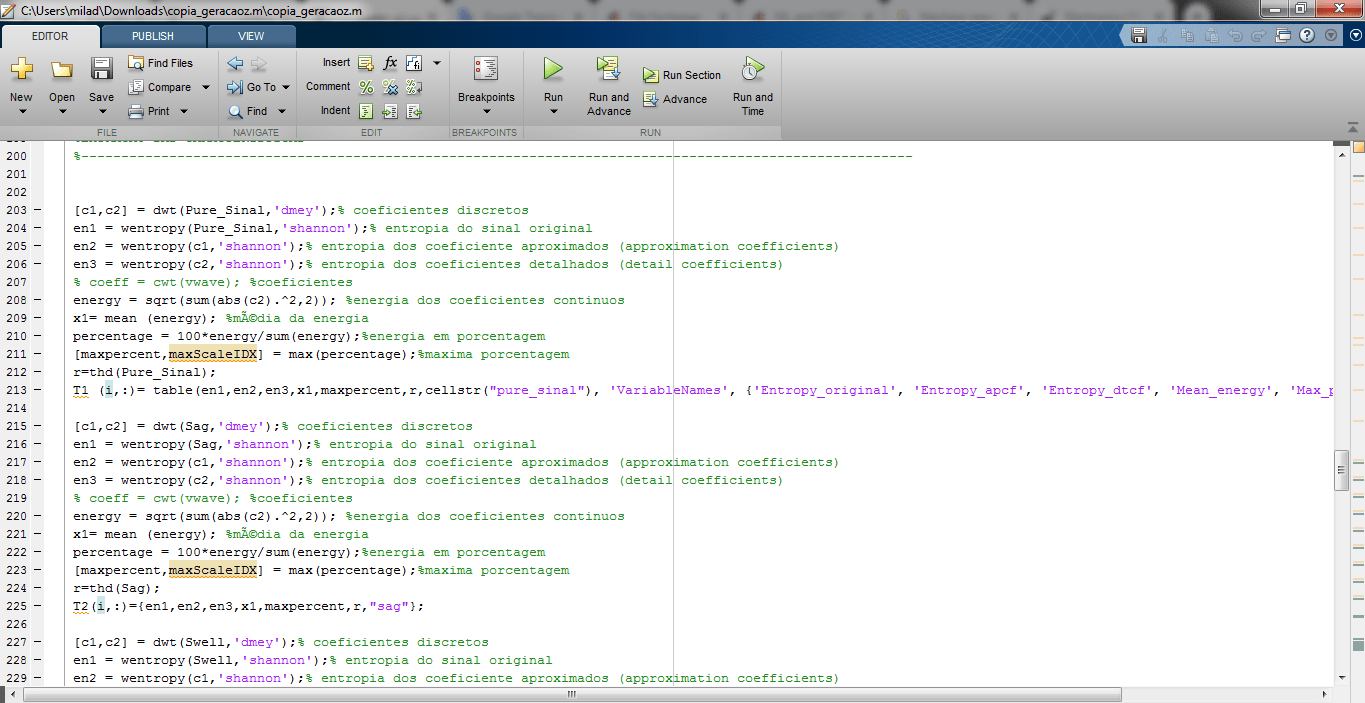Click the Comment percent icon

point(366,87)
